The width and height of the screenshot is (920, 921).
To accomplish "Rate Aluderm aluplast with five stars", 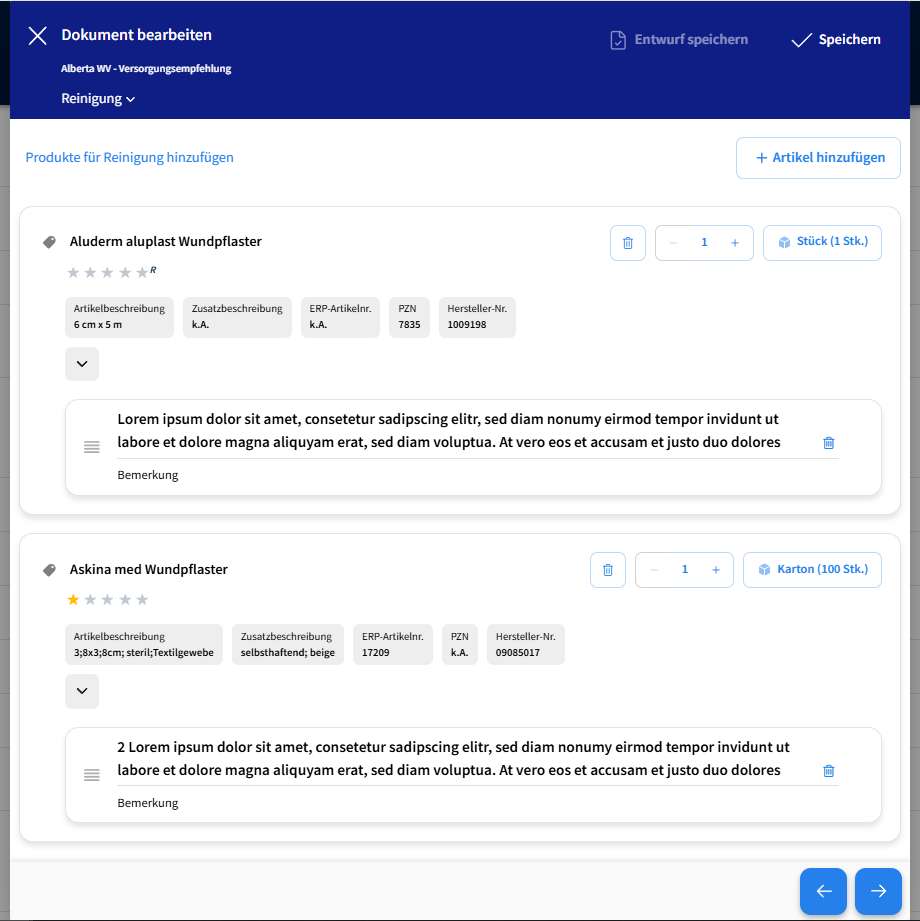I will pos(142,272).
